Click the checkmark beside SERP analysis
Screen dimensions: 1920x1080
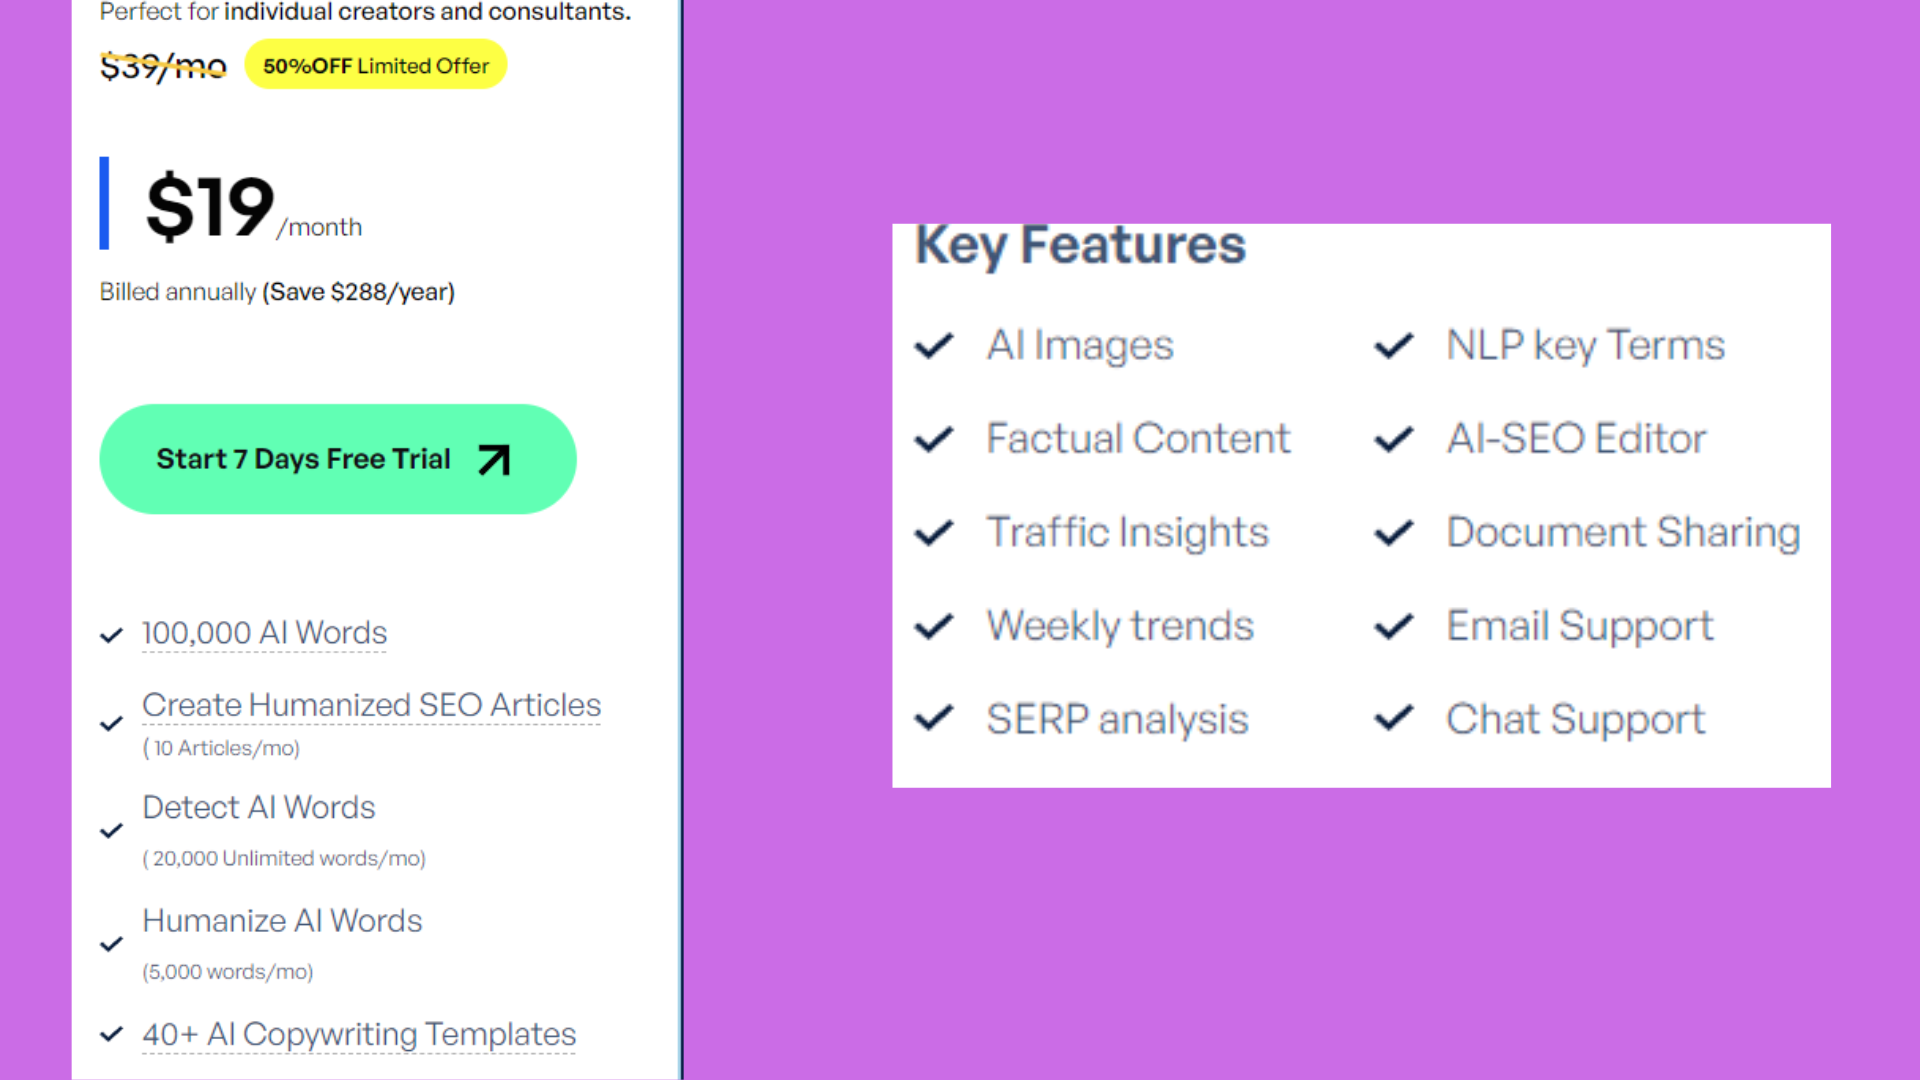934,718
